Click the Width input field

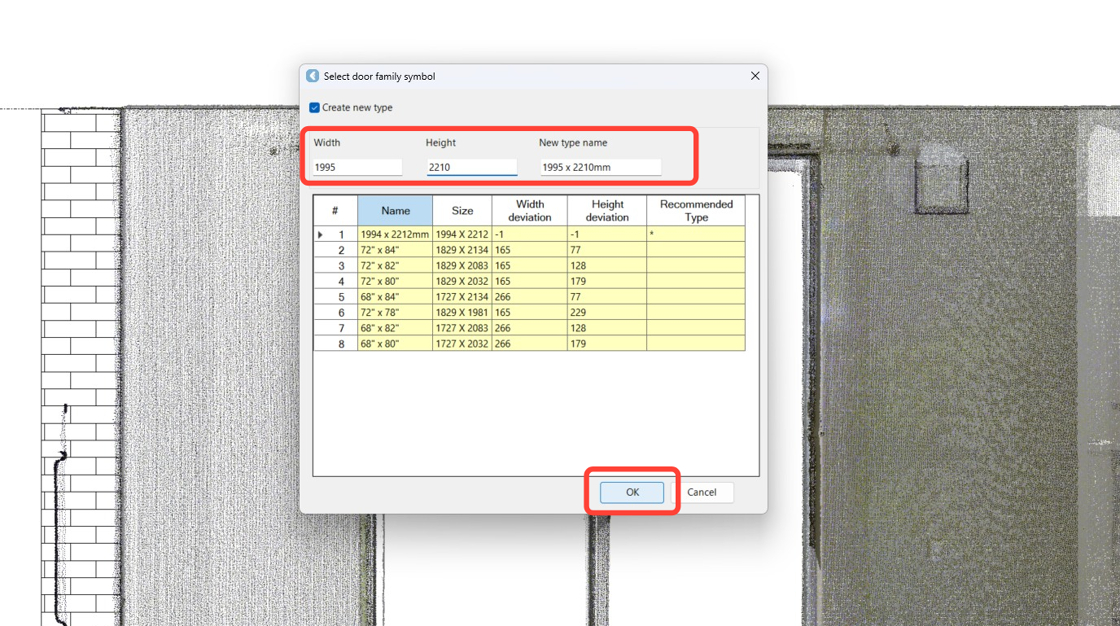pyautogui.click(x=357, y=167)
